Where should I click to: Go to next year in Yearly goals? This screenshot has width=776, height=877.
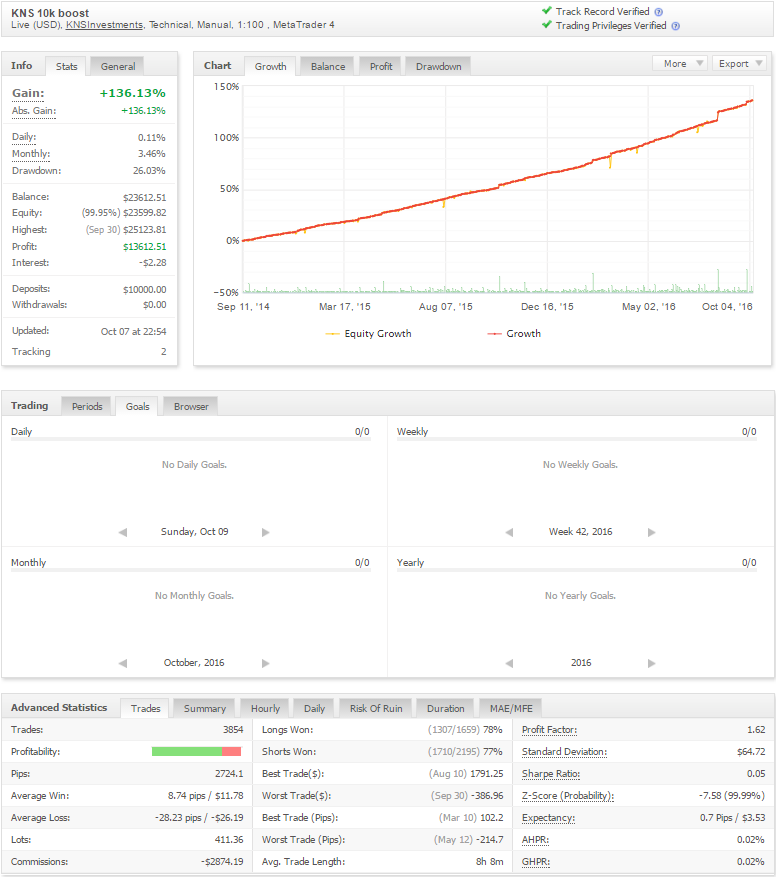[x=652, y=663]
